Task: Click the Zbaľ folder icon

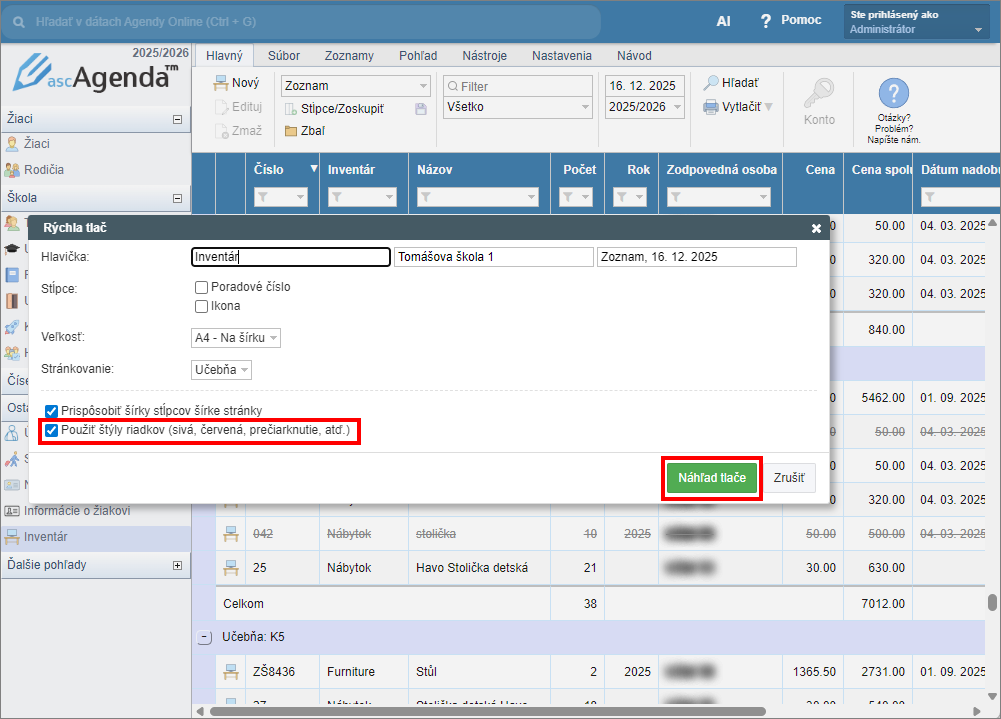Action: 291,131
